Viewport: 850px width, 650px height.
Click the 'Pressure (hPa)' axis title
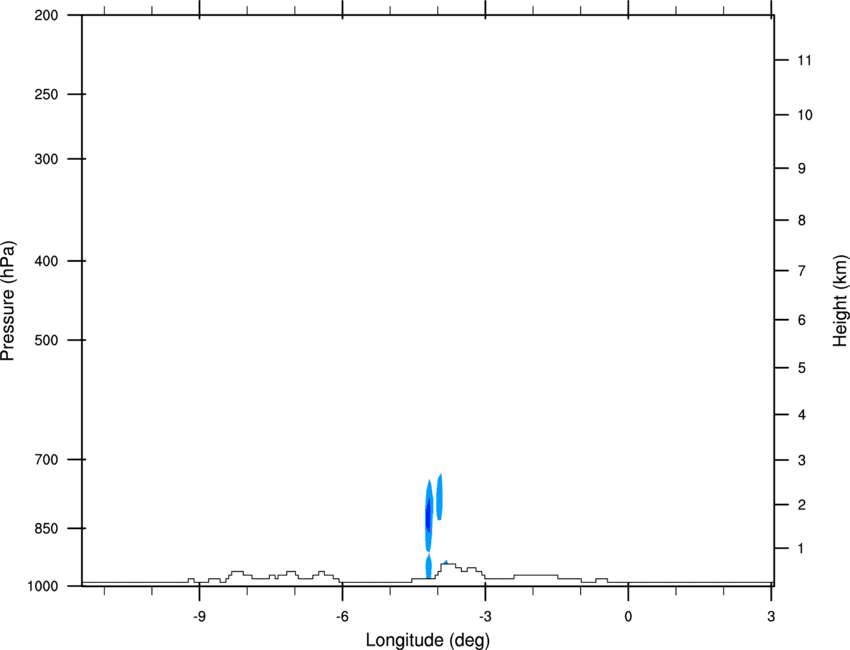pyautogui.click(x=8, y=300)
